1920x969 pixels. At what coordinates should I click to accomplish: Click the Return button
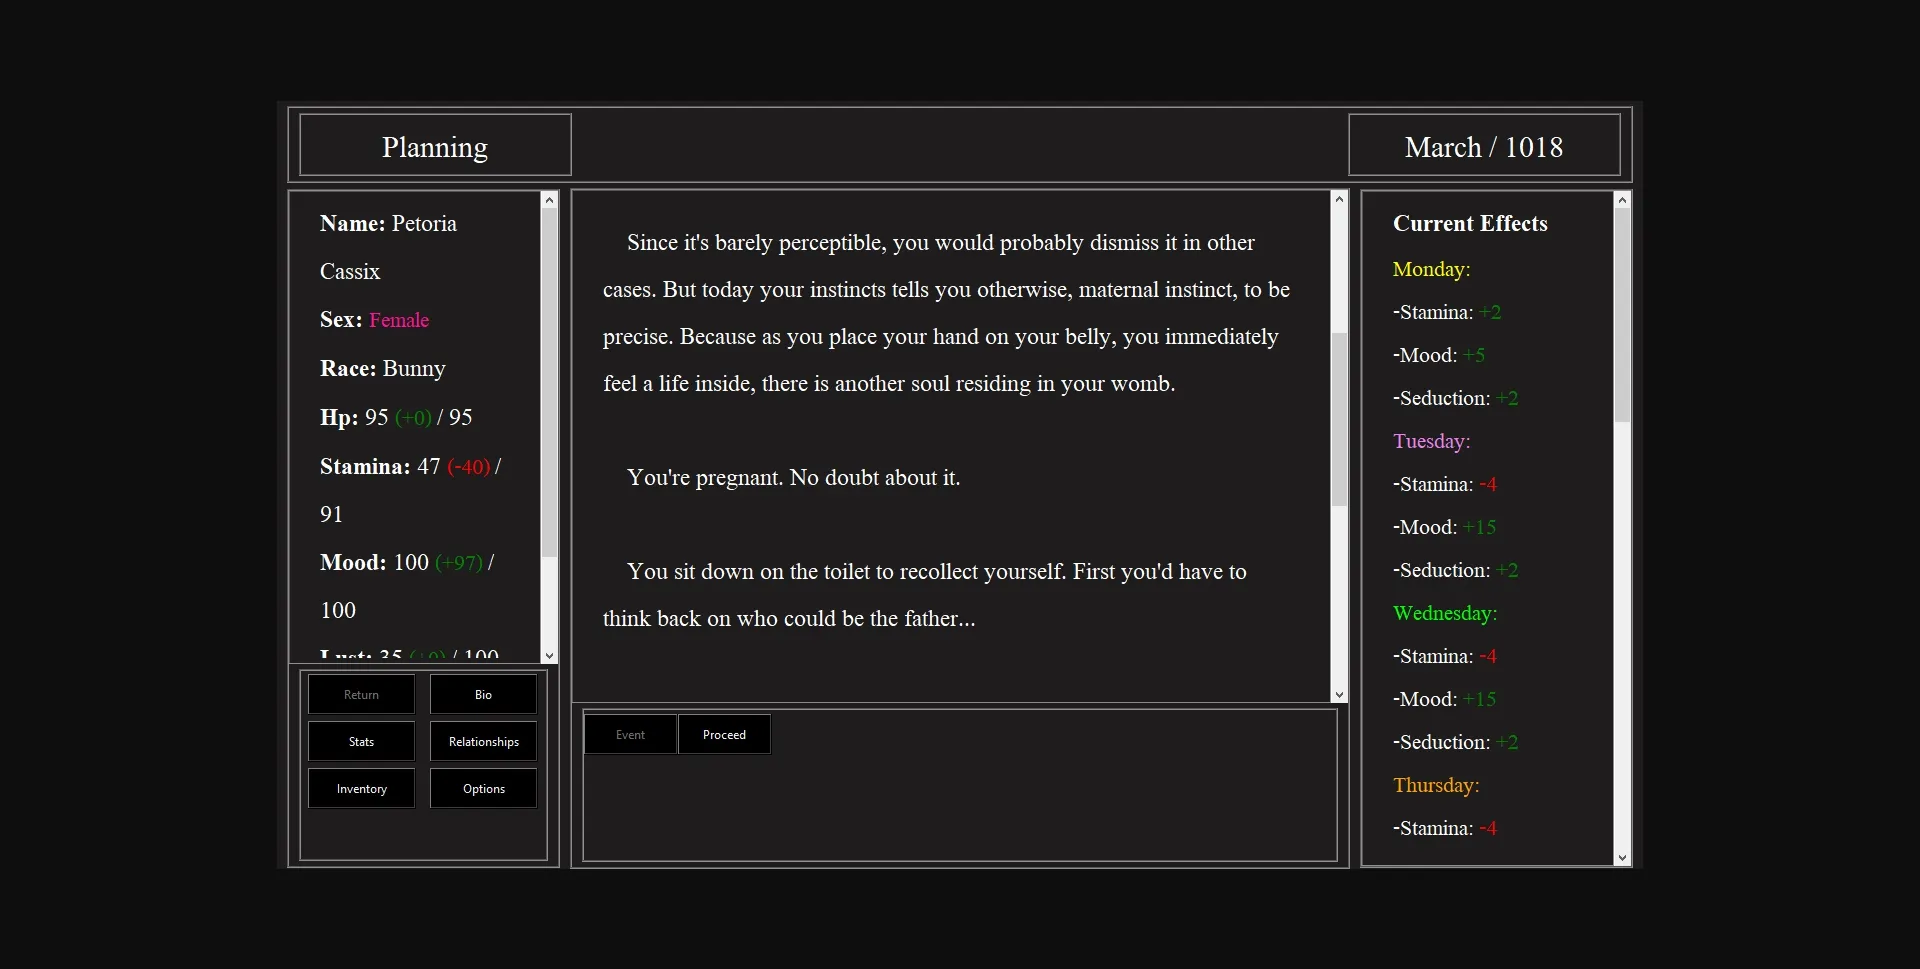tap(360, 693)
